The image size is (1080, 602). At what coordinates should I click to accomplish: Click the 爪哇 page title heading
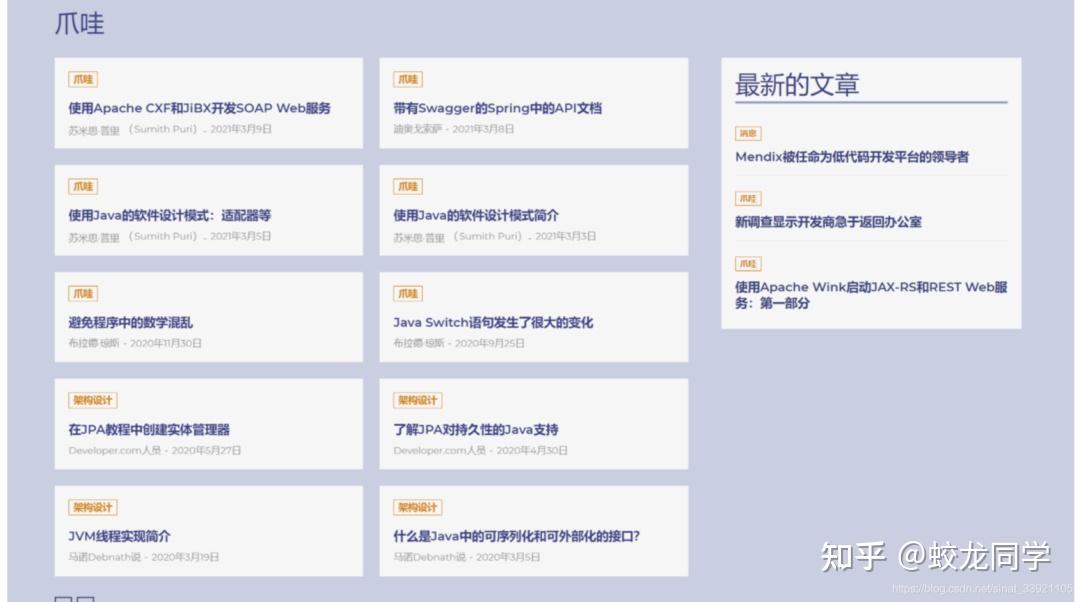[78, 23]
